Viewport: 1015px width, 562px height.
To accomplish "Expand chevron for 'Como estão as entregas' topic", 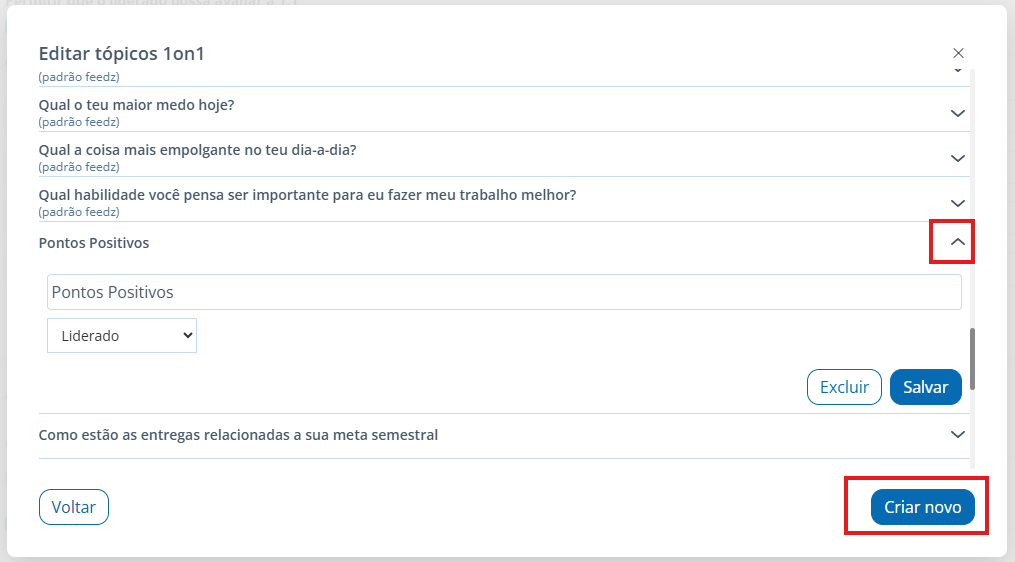I will pyautogui.click(x=957, y=434).
